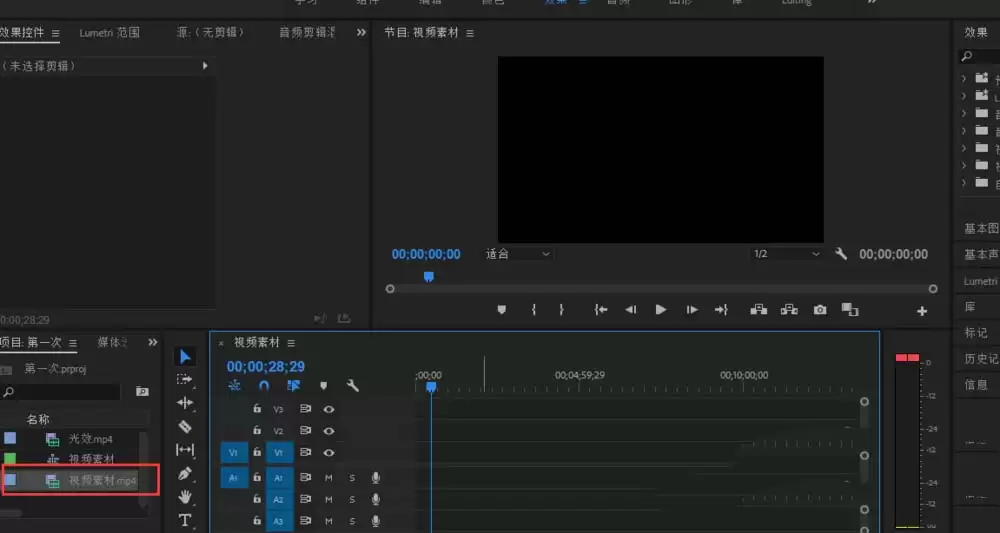The height and width of the screenshot is (533, 1000).
Task: Select the Razor tool
Action: (x=185, y=426)
